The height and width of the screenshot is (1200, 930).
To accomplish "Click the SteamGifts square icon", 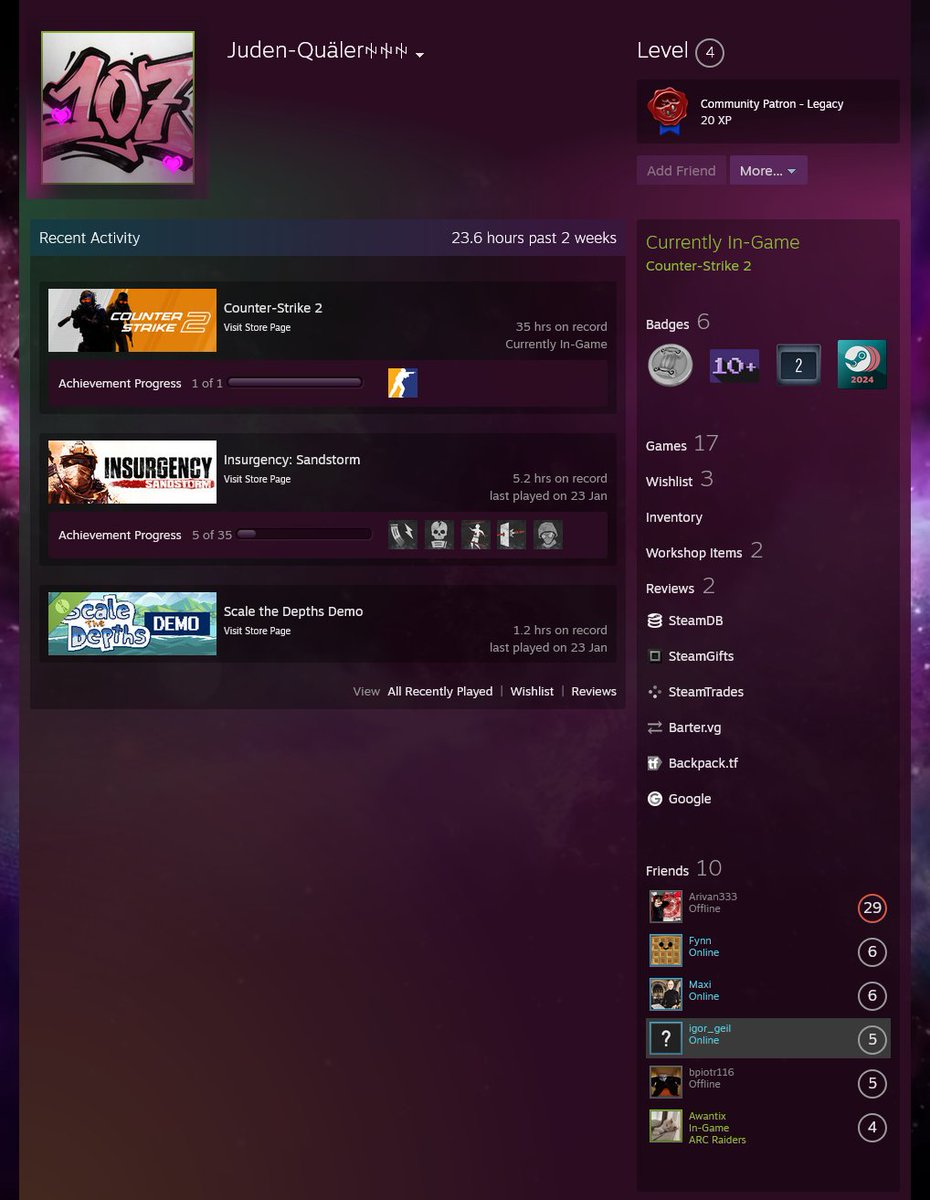I will coord(655,656).
